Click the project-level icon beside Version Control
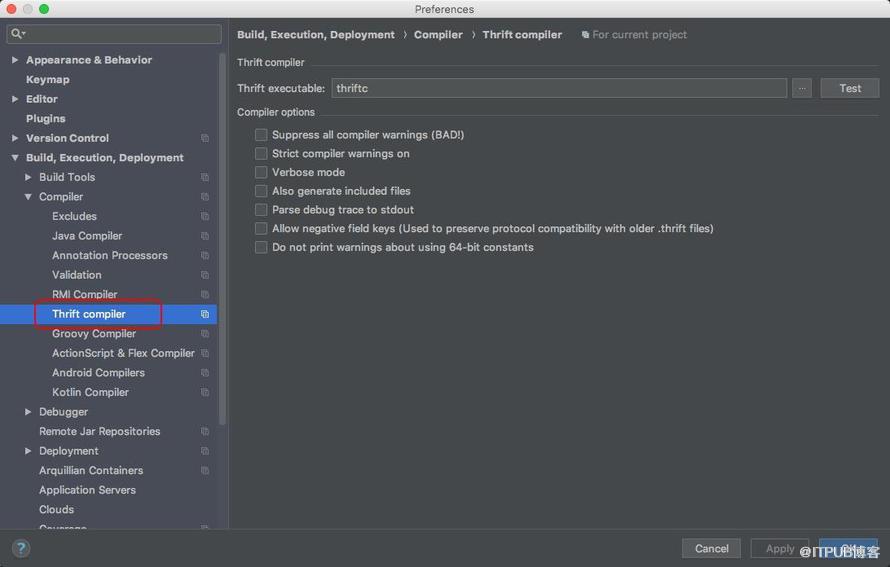 point(205,138)
